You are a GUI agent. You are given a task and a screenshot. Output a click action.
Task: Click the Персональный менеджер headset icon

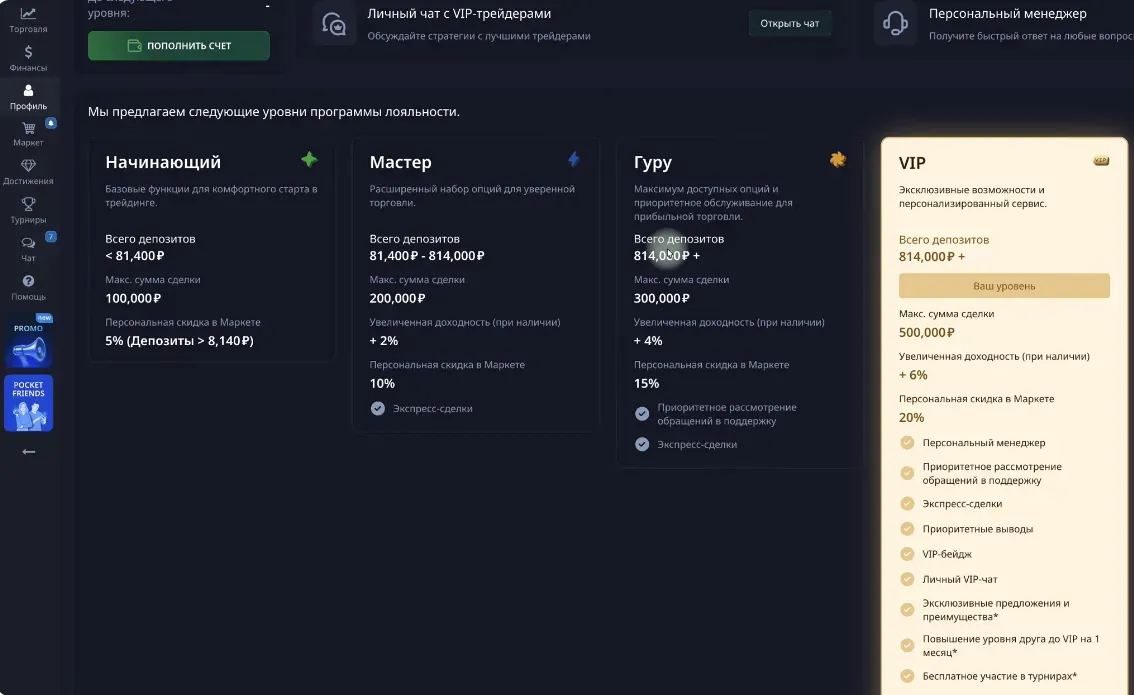(897, 24)
